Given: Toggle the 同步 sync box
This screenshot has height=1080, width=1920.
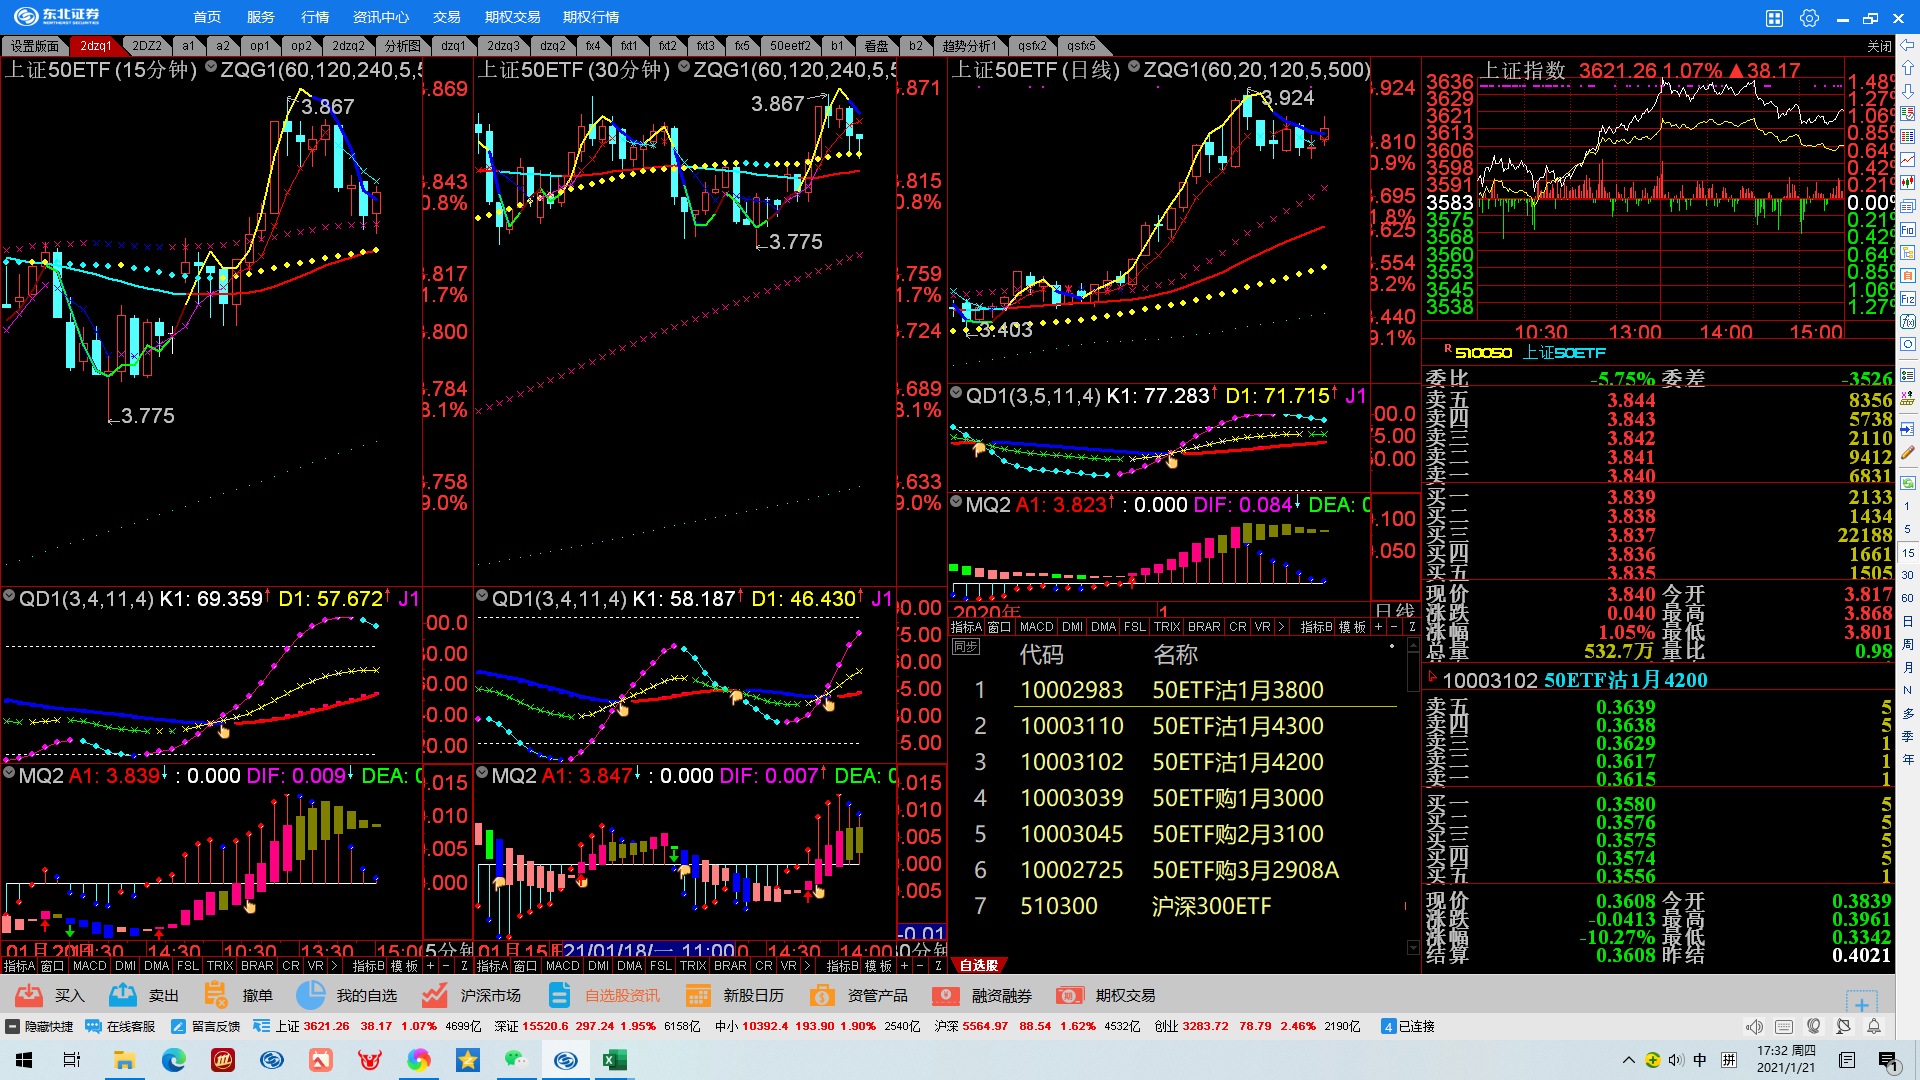Looking at the screenshot, I should [965, 647].
